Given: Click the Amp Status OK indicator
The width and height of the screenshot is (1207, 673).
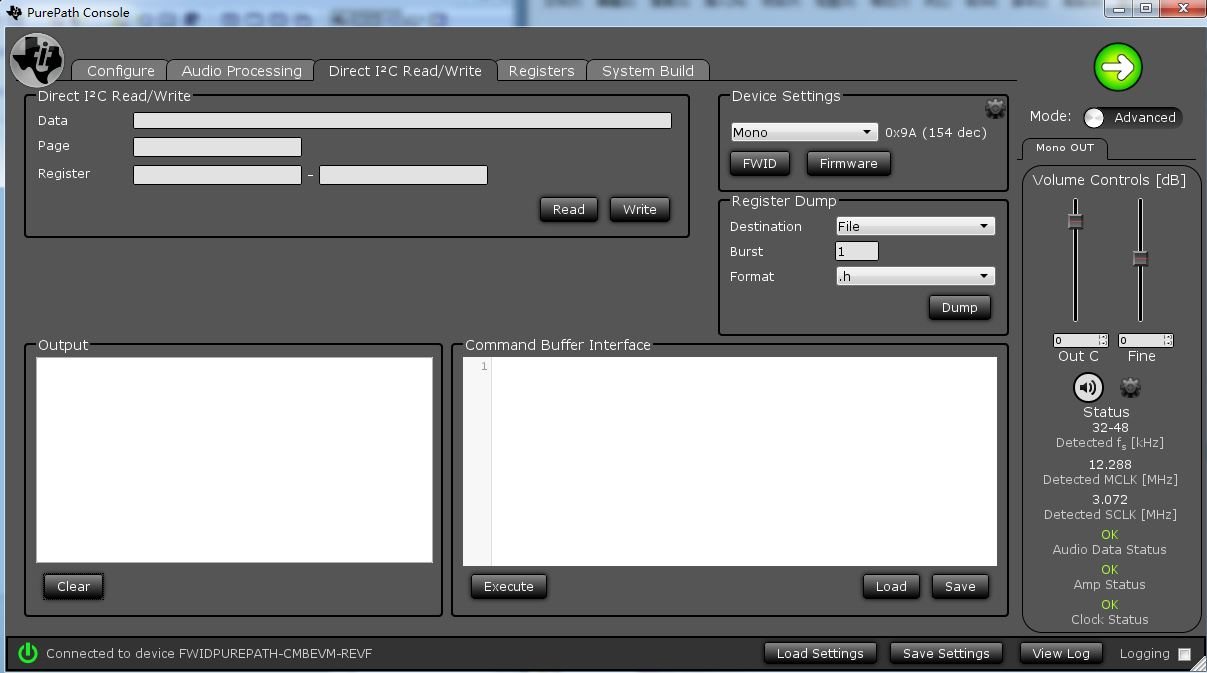Looking at the screenshot, I should pyautogui.click(x=1109, y=569).
